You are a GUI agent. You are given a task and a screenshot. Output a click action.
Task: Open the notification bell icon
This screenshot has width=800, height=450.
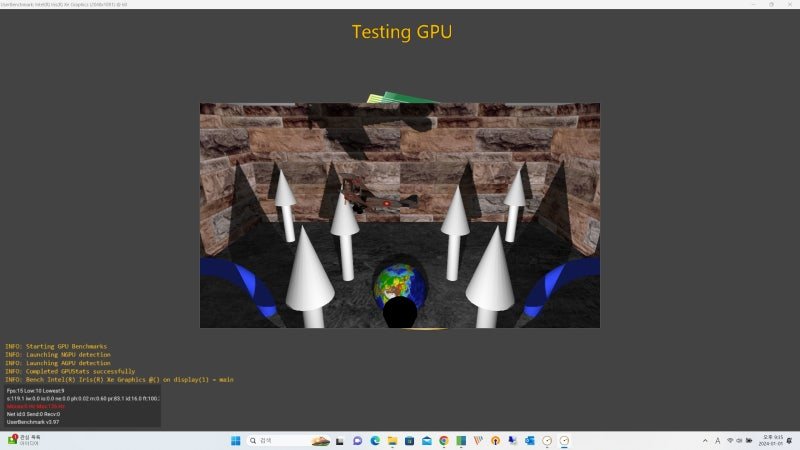point(789,441)
